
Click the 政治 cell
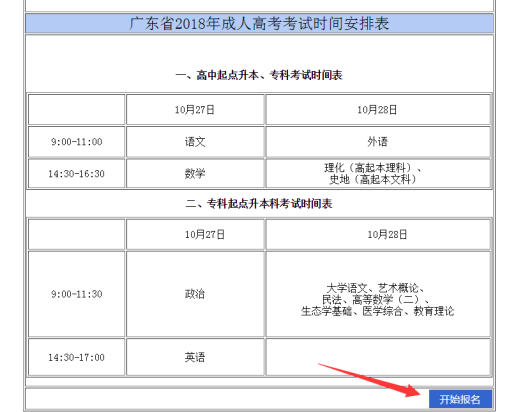(195, 294)
